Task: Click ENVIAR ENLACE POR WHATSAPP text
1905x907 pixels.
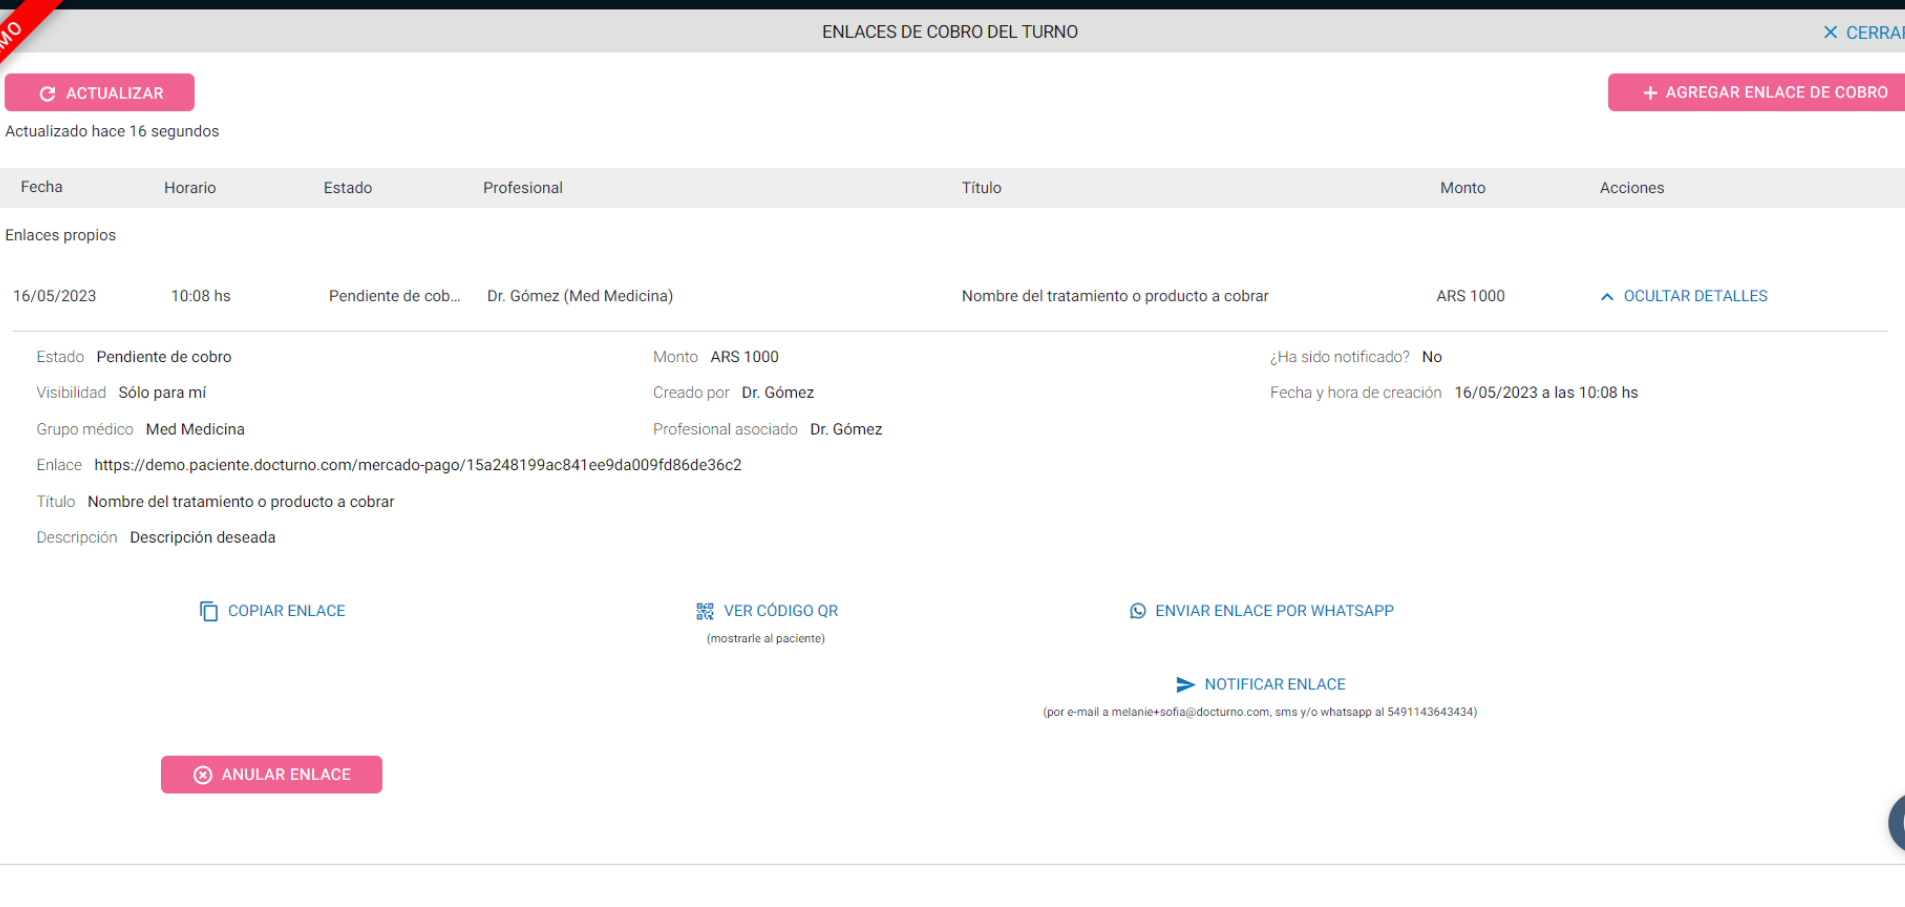Action: 1274,611
